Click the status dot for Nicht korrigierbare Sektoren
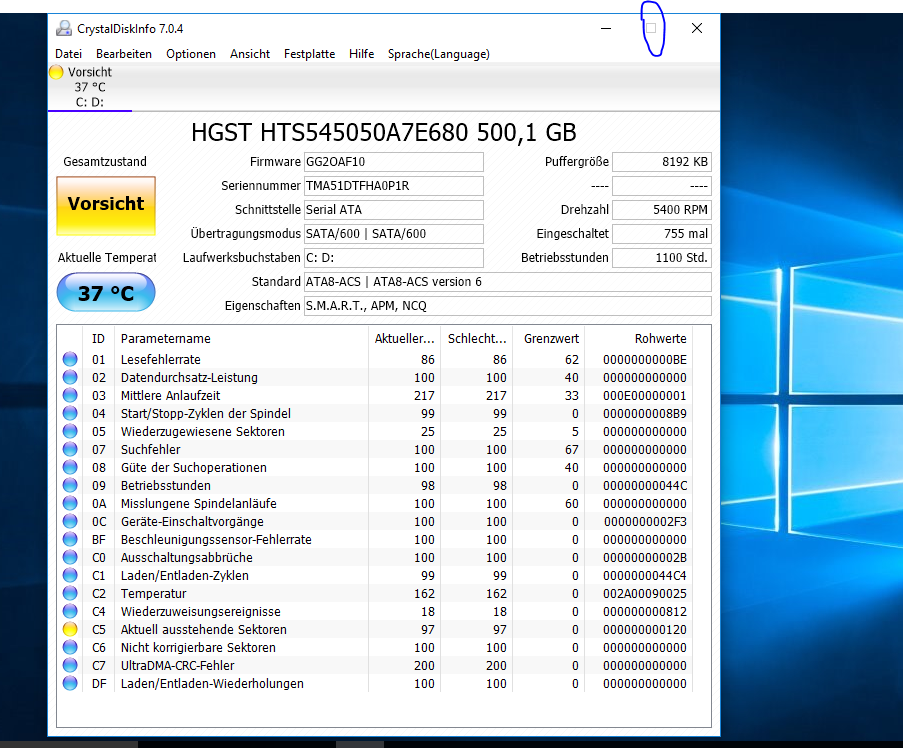 70,647
